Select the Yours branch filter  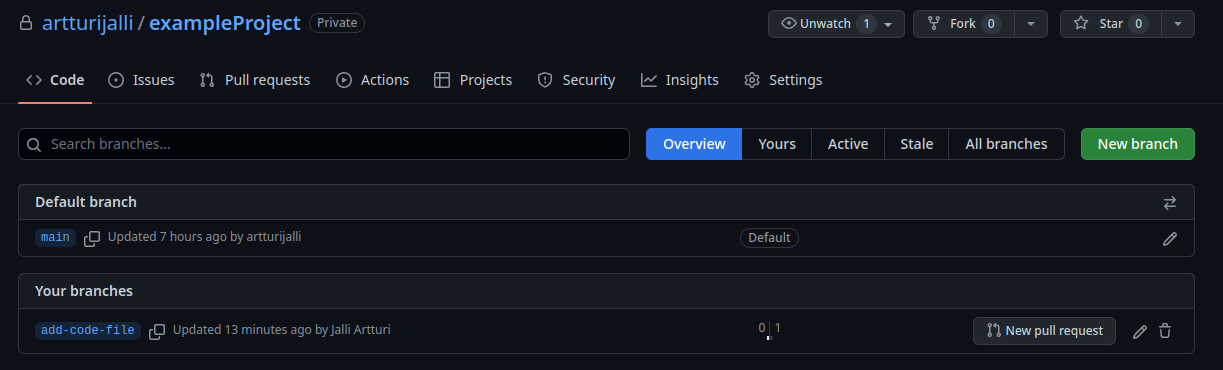pos(777,144)
